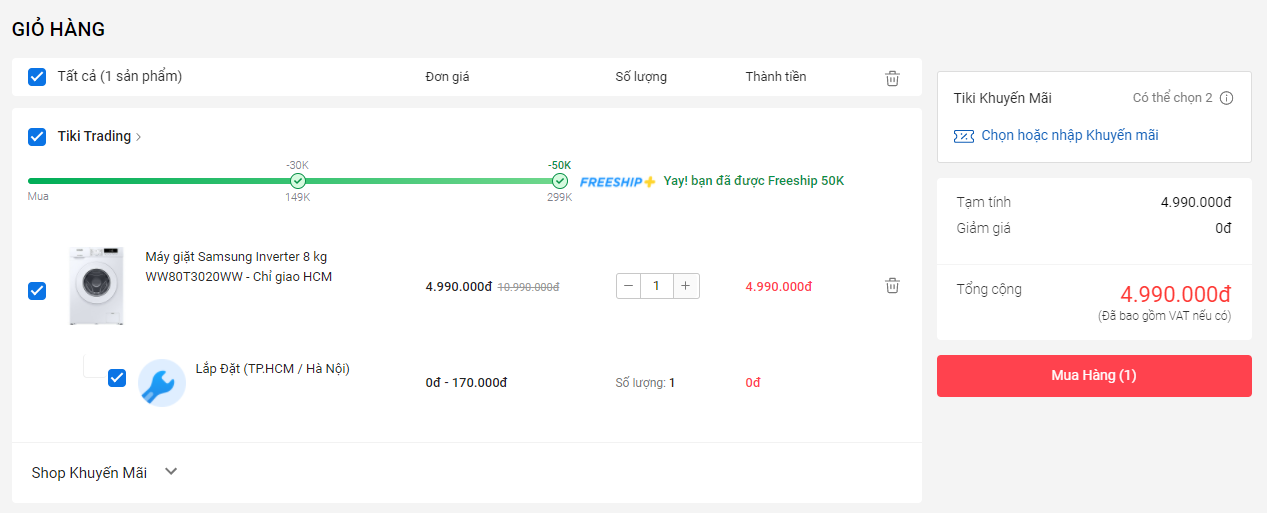The image size is (1267, 513).
Task: Click the quantity input field
Action: tap(657, 286)
